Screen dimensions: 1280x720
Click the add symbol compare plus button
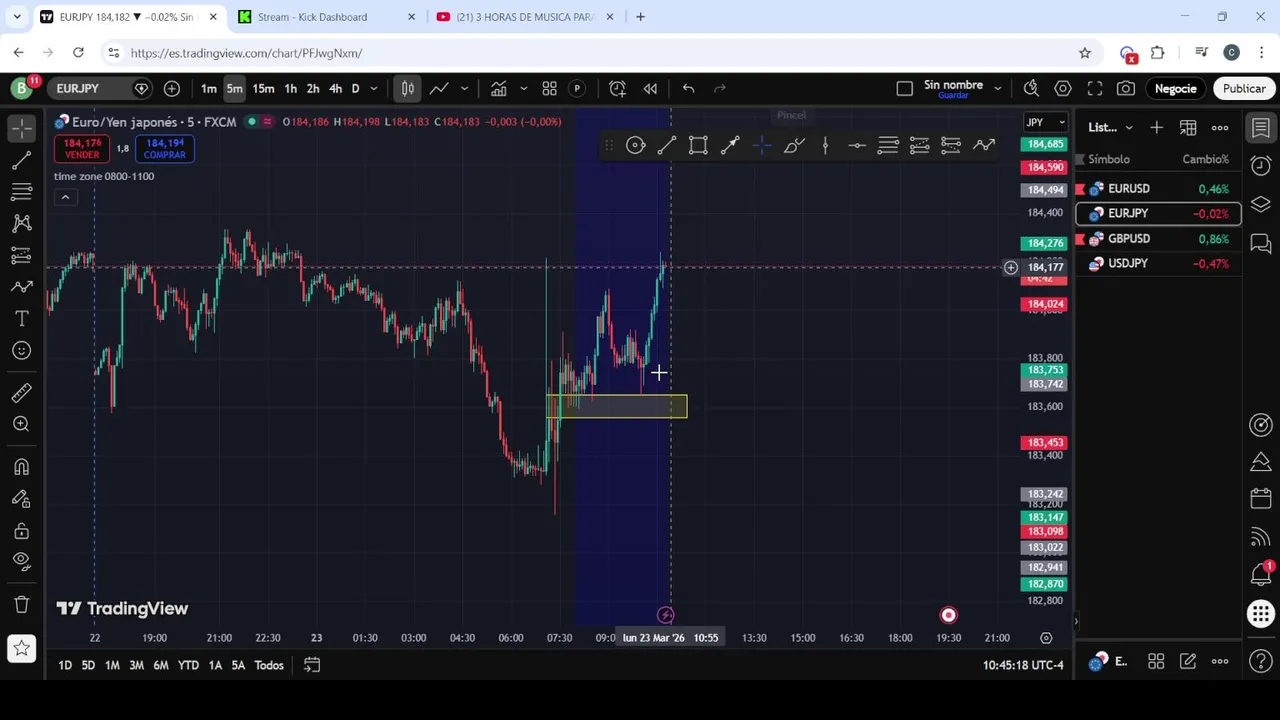pos(172,88)
